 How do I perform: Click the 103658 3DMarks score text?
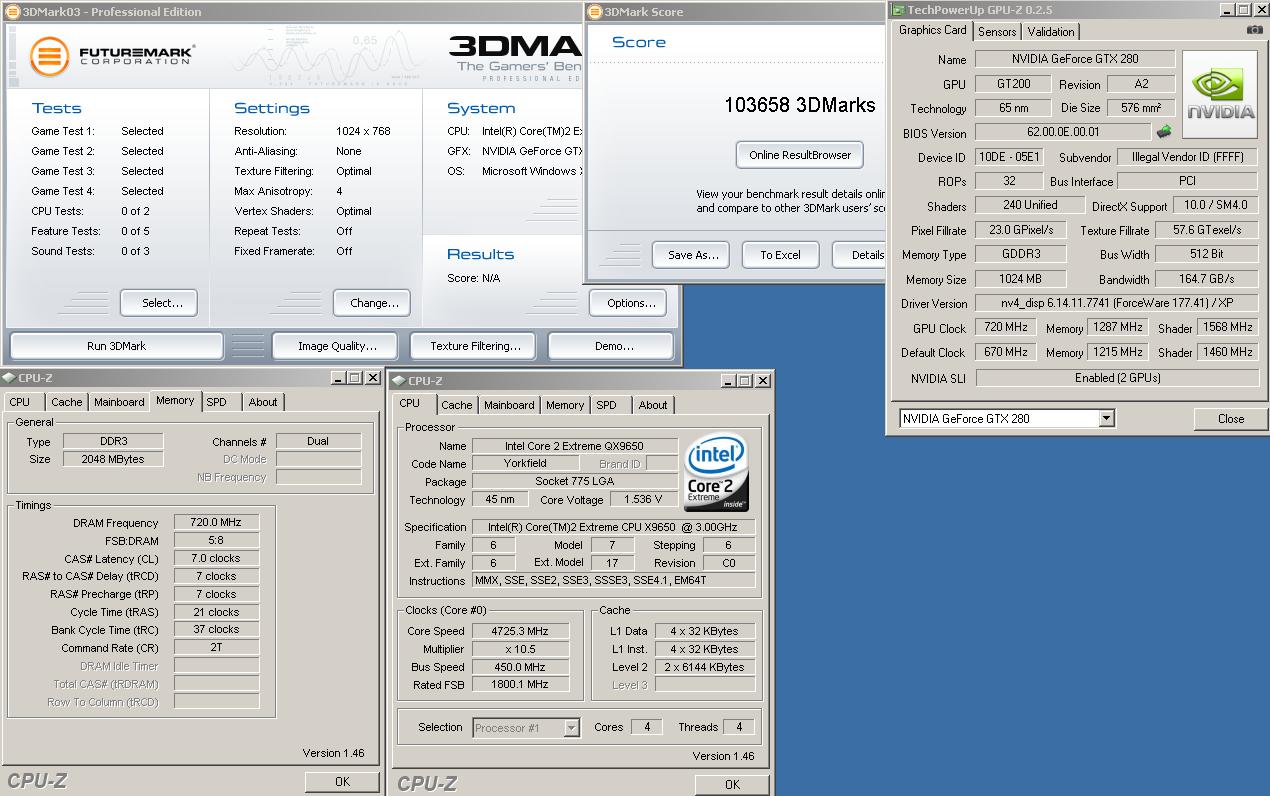point(800,105)
